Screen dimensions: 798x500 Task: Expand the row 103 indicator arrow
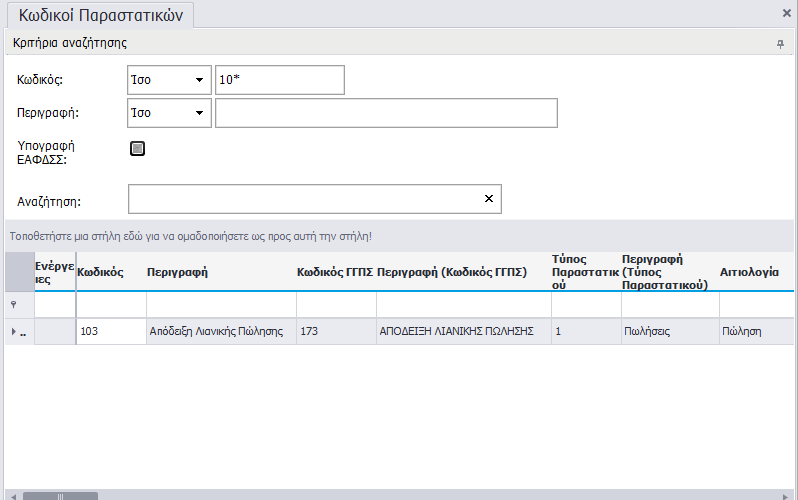tap(13, 331)
